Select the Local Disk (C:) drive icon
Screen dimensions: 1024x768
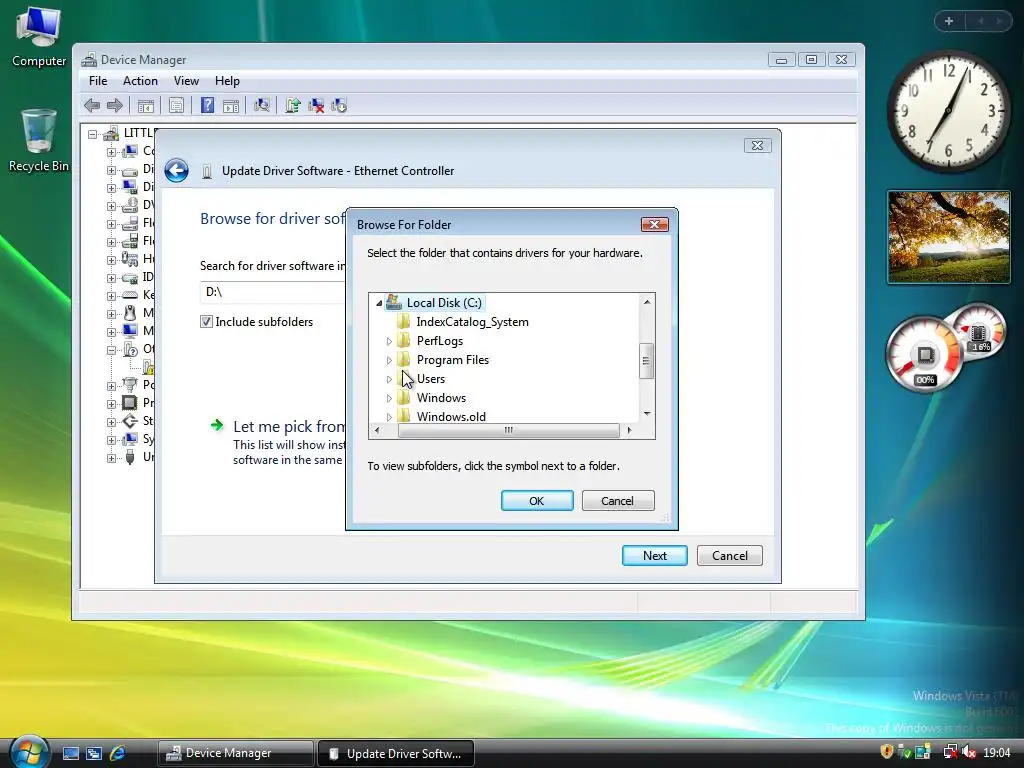click(394, 302)
